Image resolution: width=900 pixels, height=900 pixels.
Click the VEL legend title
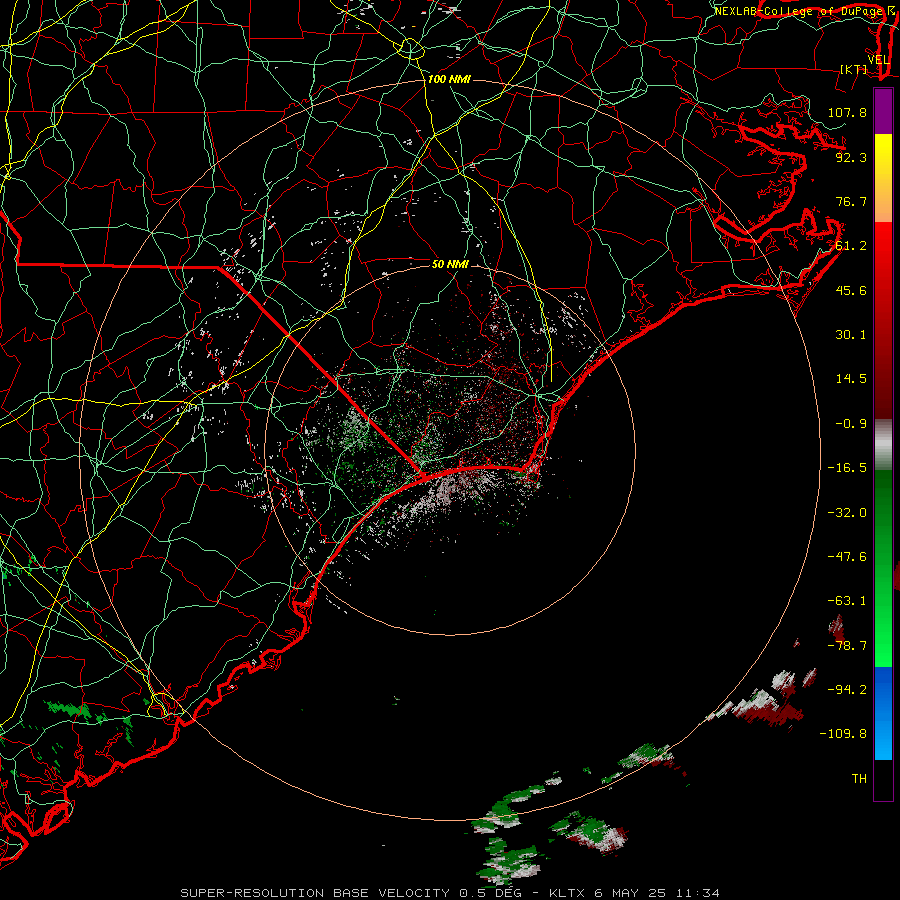[x=878, y=60]
